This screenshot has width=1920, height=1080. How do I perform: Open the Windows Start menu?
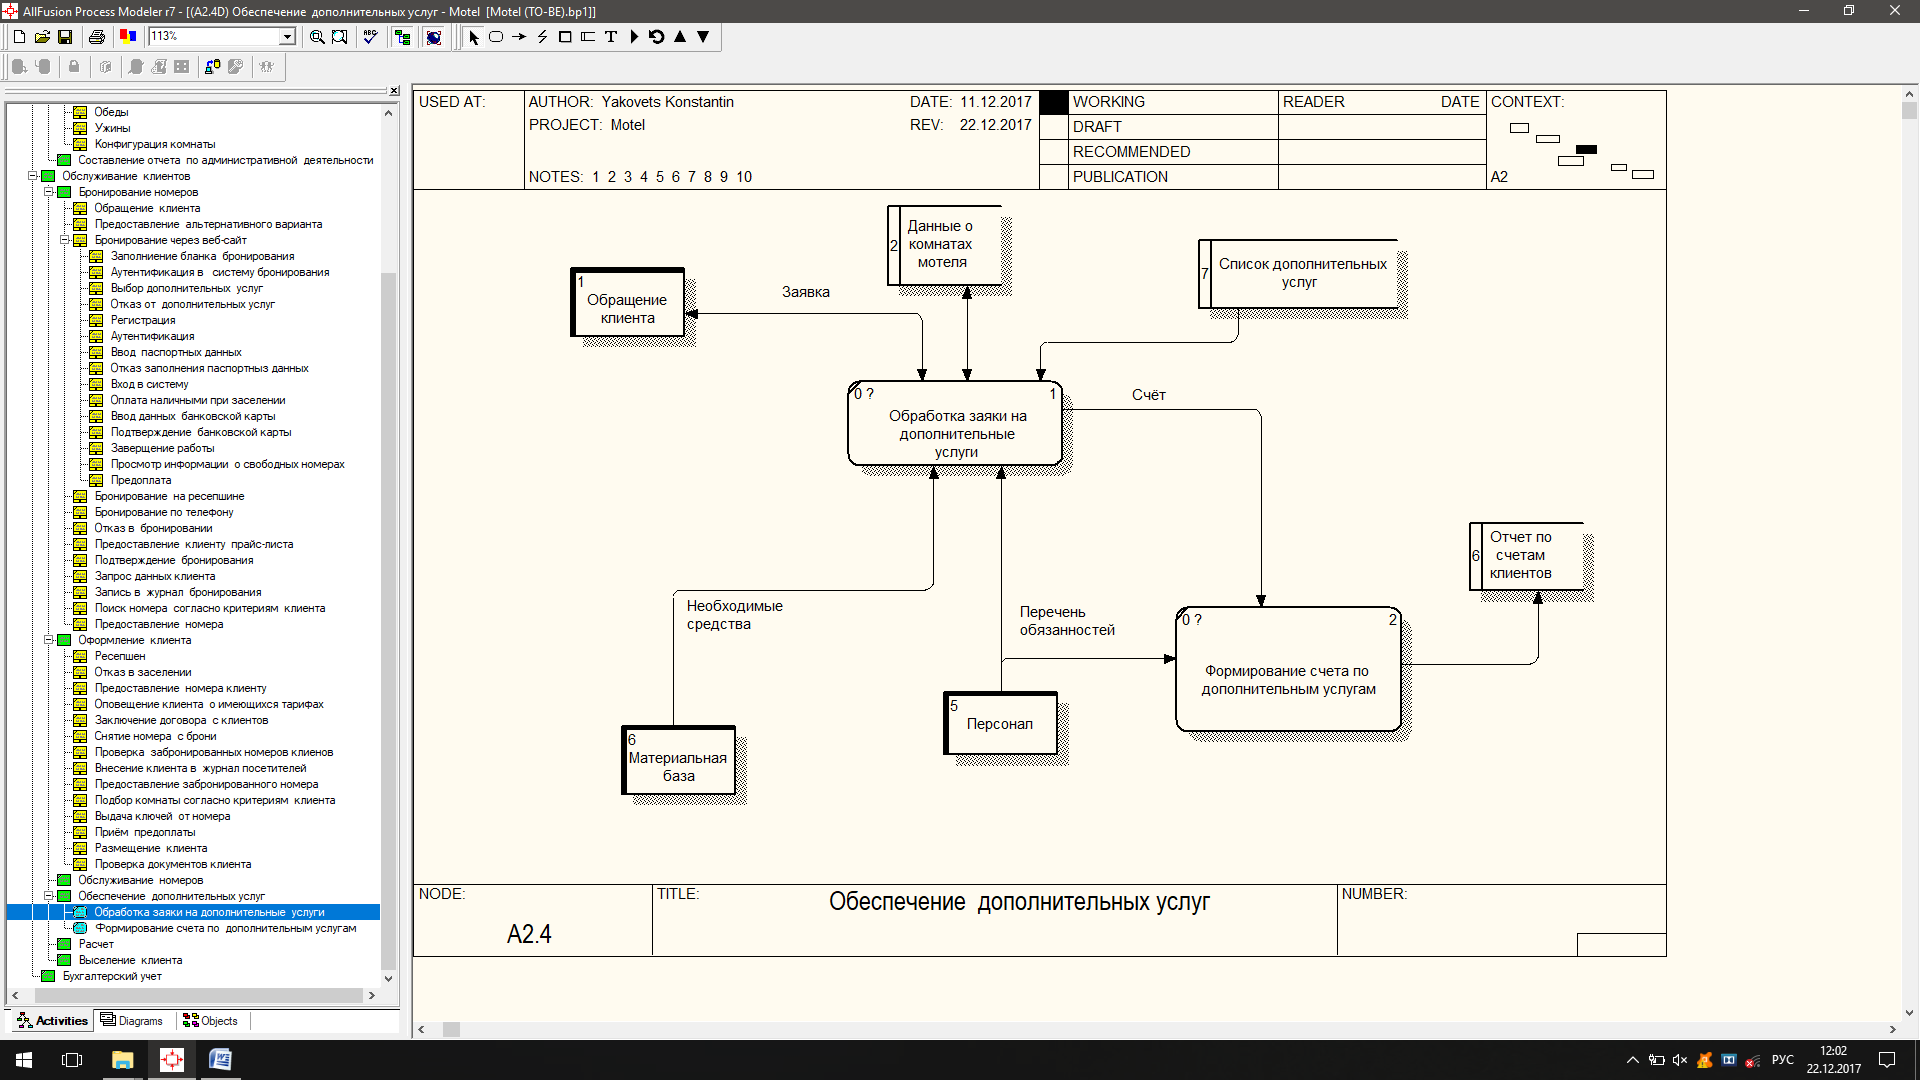coord(24,1060)
